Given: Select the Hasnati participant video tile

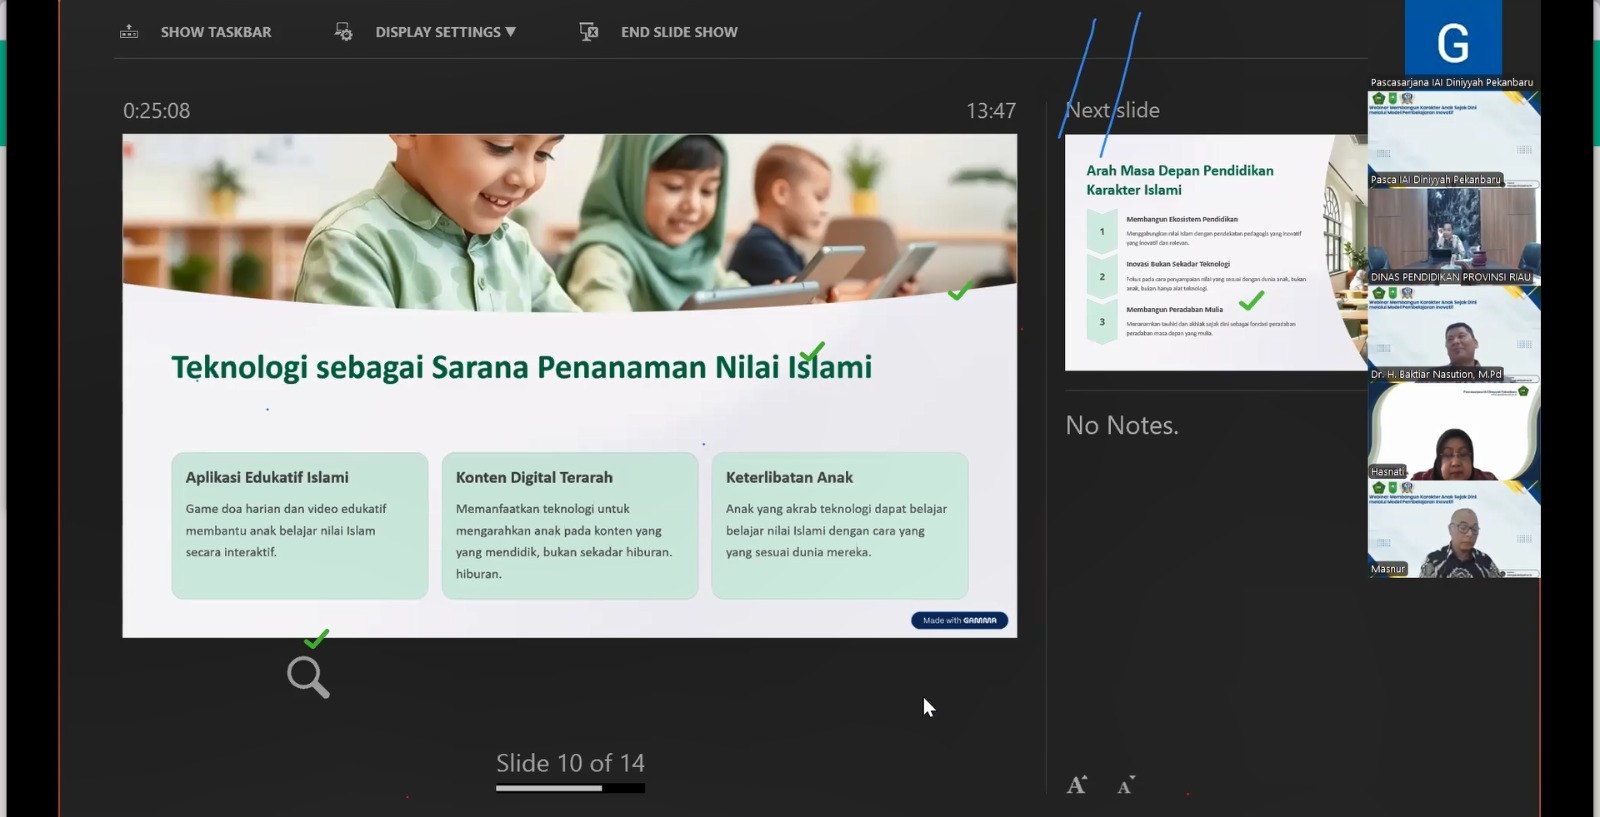Looking at the screenshot, I should coord(1454,432).
